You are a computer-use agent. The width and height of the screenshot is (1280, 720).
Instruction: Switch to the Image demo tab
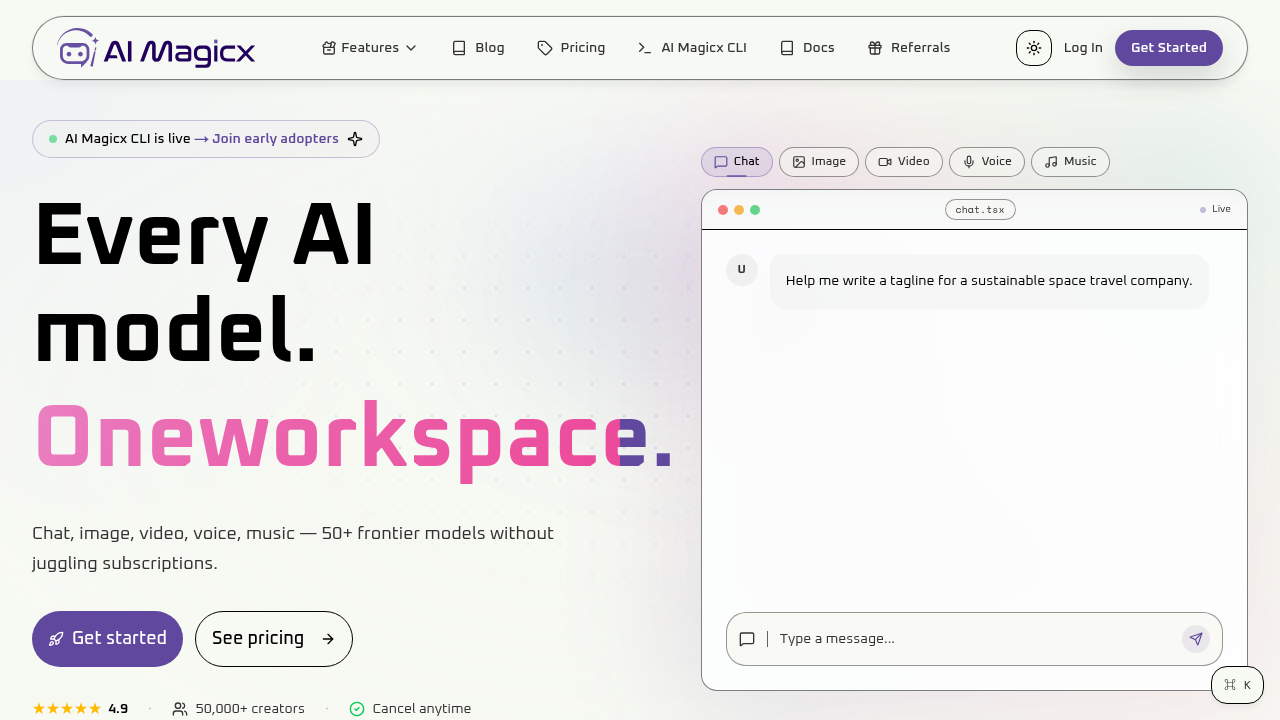point(819,162)
